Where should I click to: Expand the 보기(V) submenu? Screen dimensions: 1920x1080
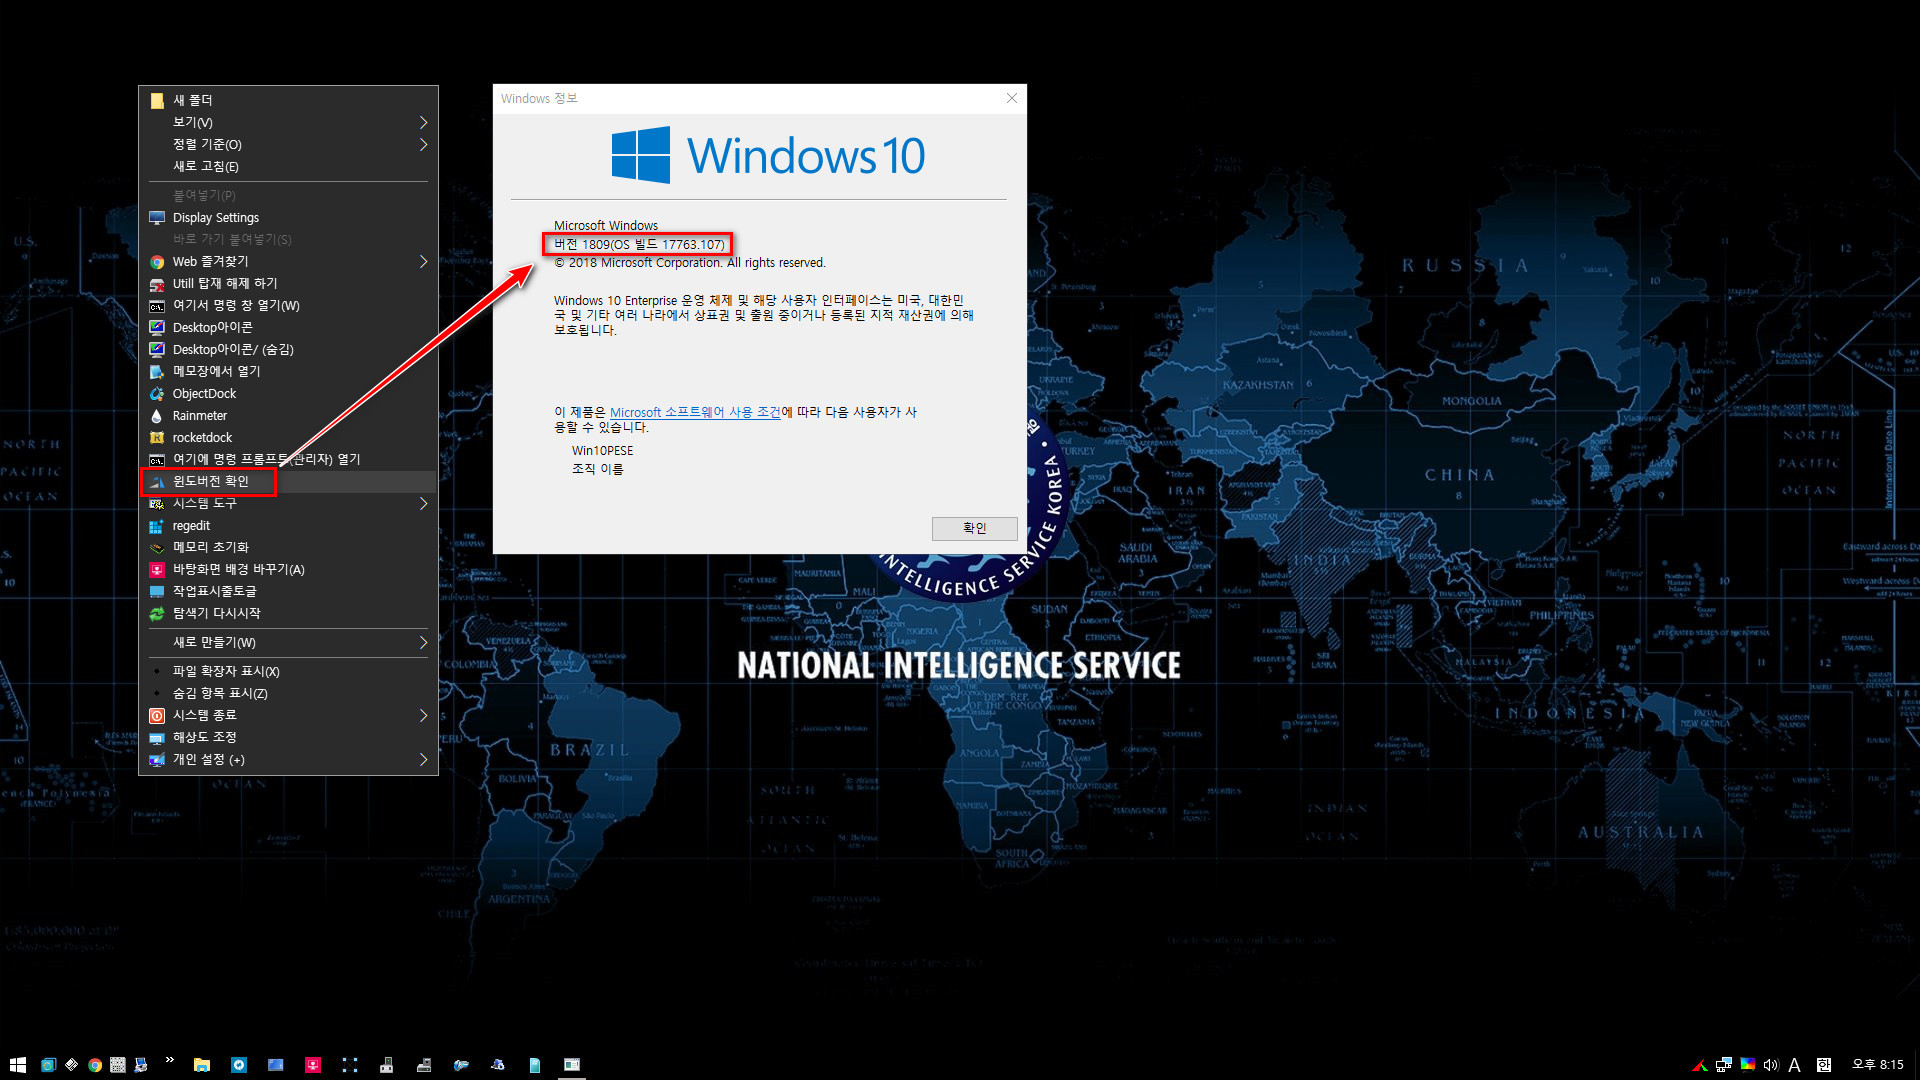[288, 122]
